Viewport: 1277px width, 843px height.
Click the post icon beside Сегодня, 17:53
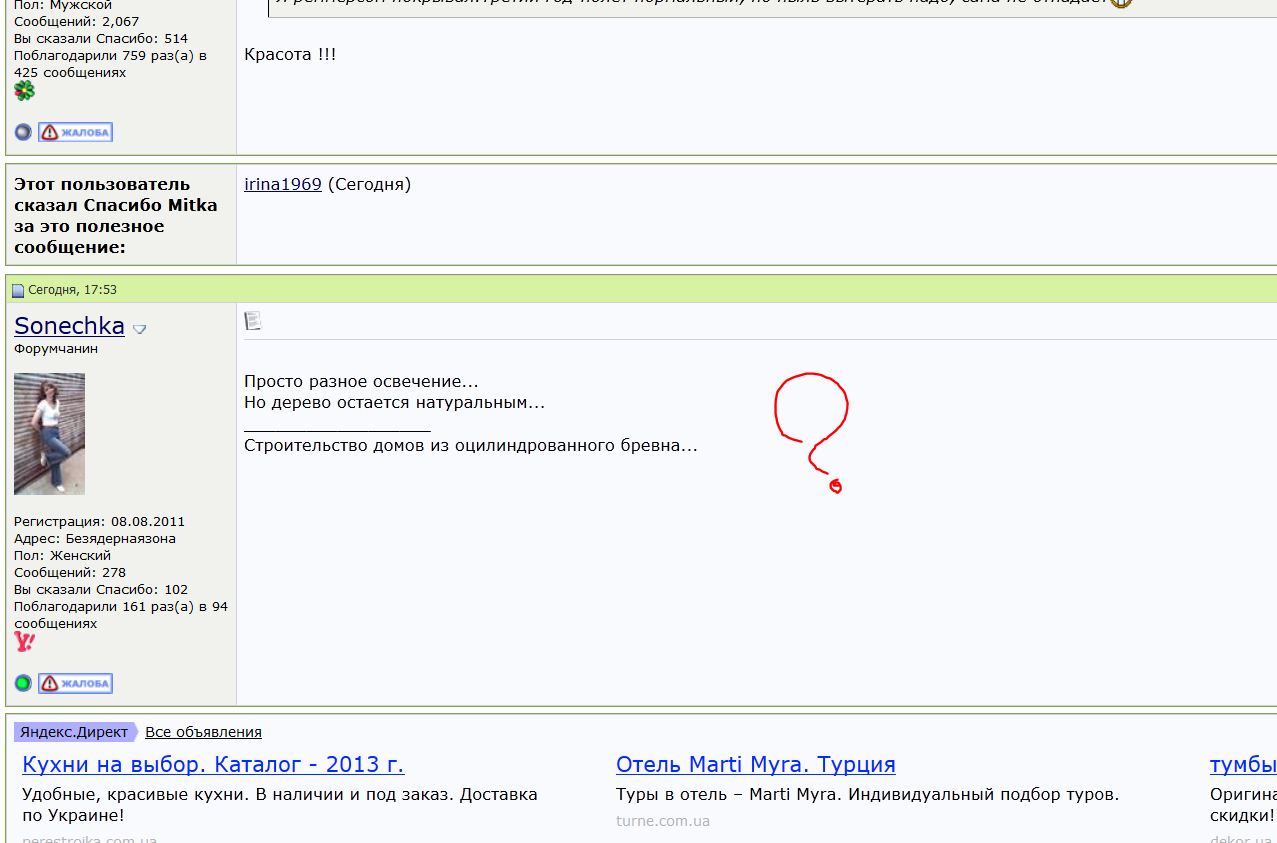coord(18,290)
